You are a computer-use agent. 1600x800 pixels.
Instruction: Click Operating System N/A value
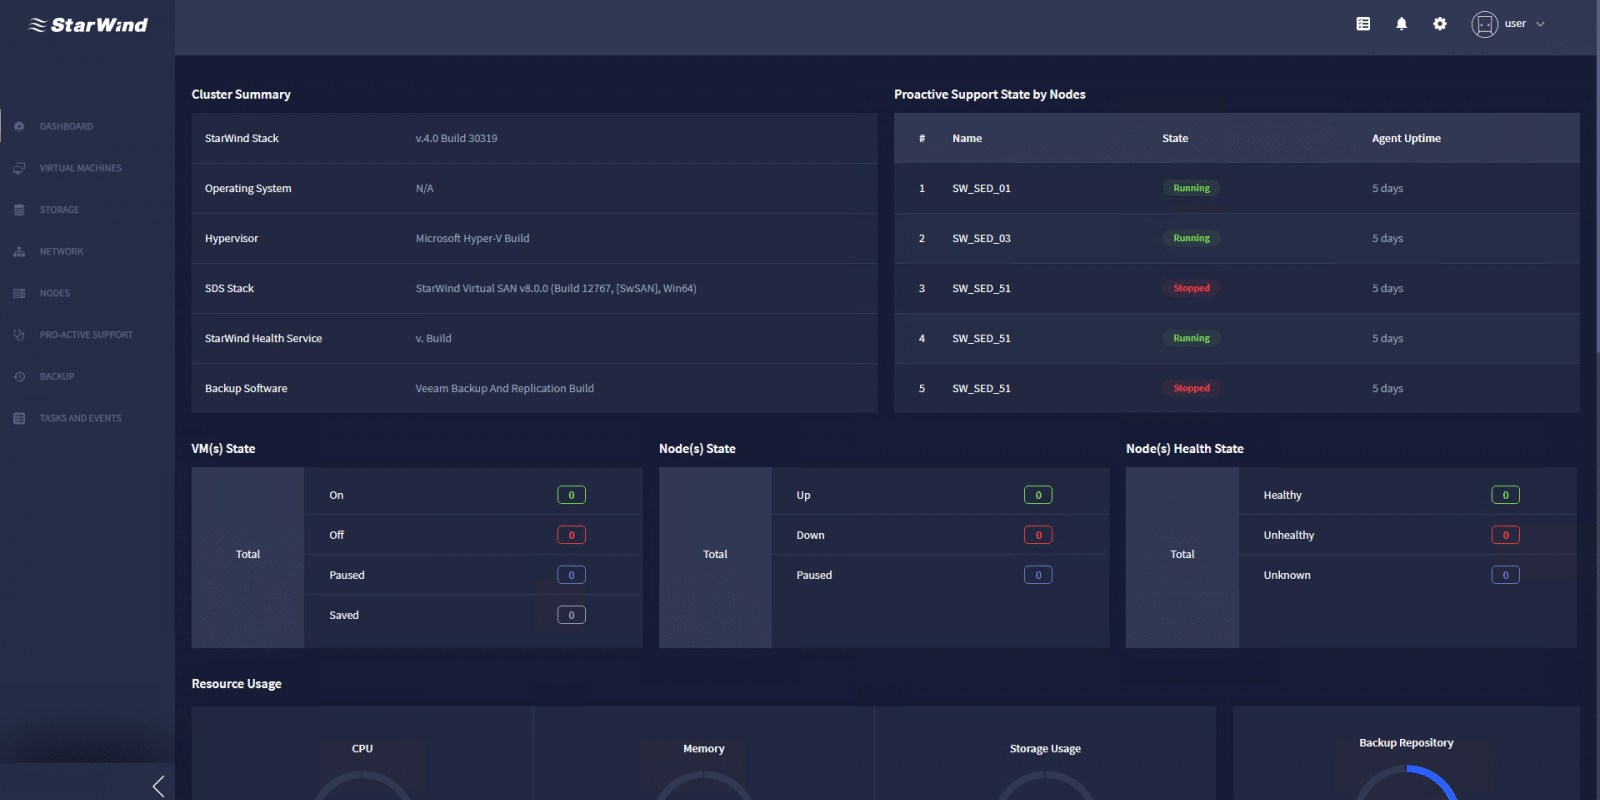424,188
